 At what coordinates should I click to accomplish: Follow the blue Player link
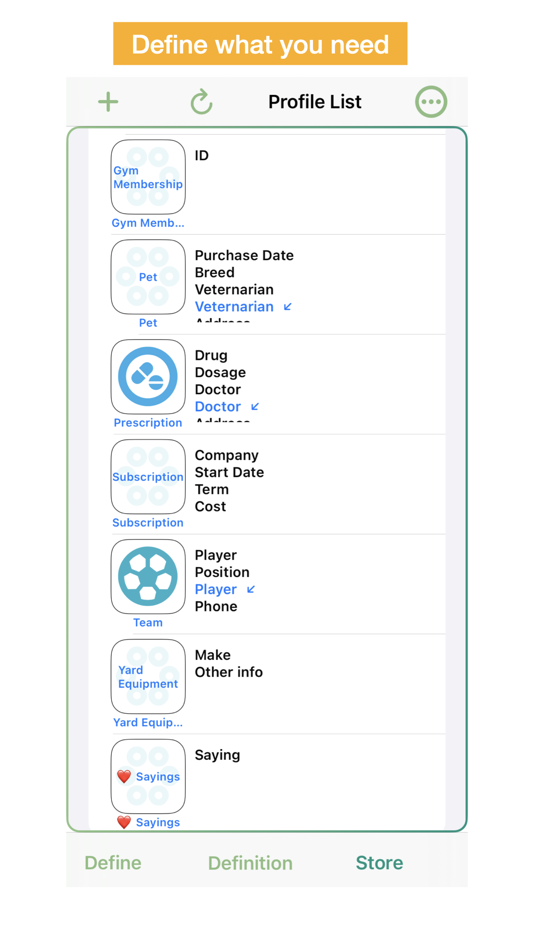click(216, 590)
